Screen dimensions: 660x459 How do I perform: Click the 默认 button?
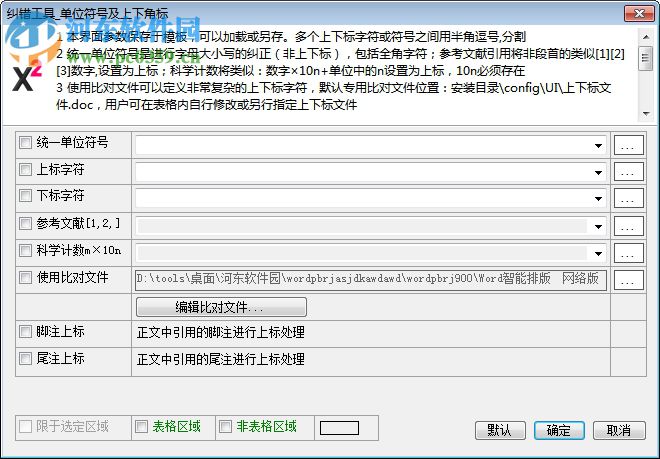(500, 430)
